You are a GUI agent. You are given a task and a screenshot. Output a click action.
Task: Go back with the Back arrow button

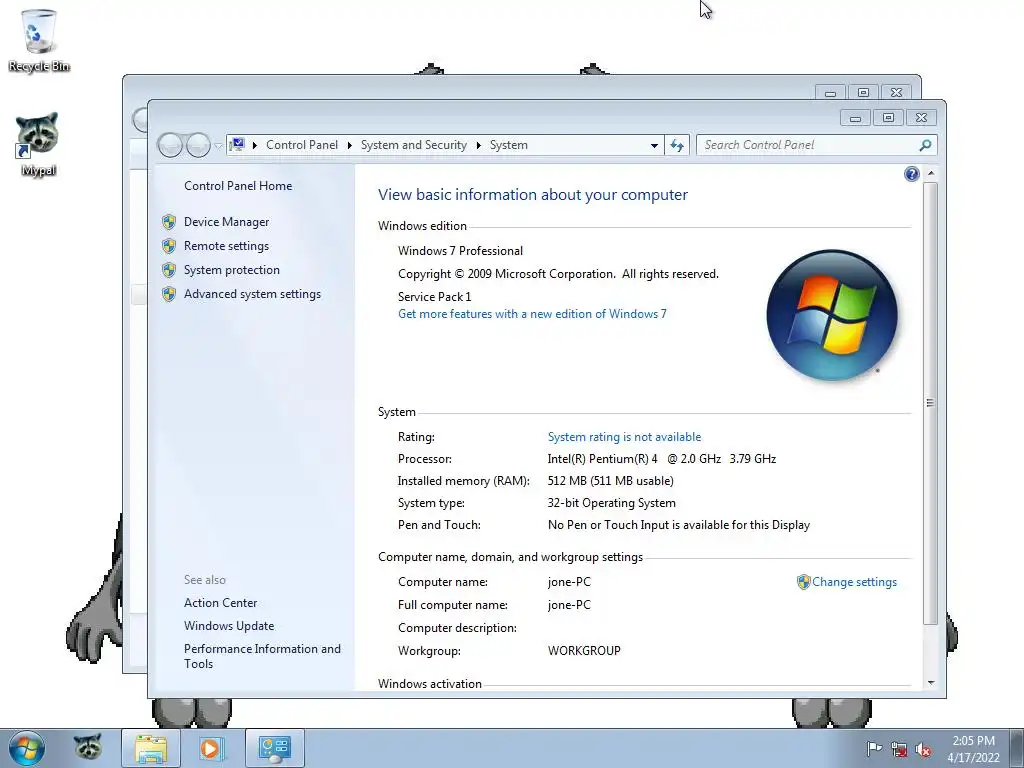tap(170, 145)
